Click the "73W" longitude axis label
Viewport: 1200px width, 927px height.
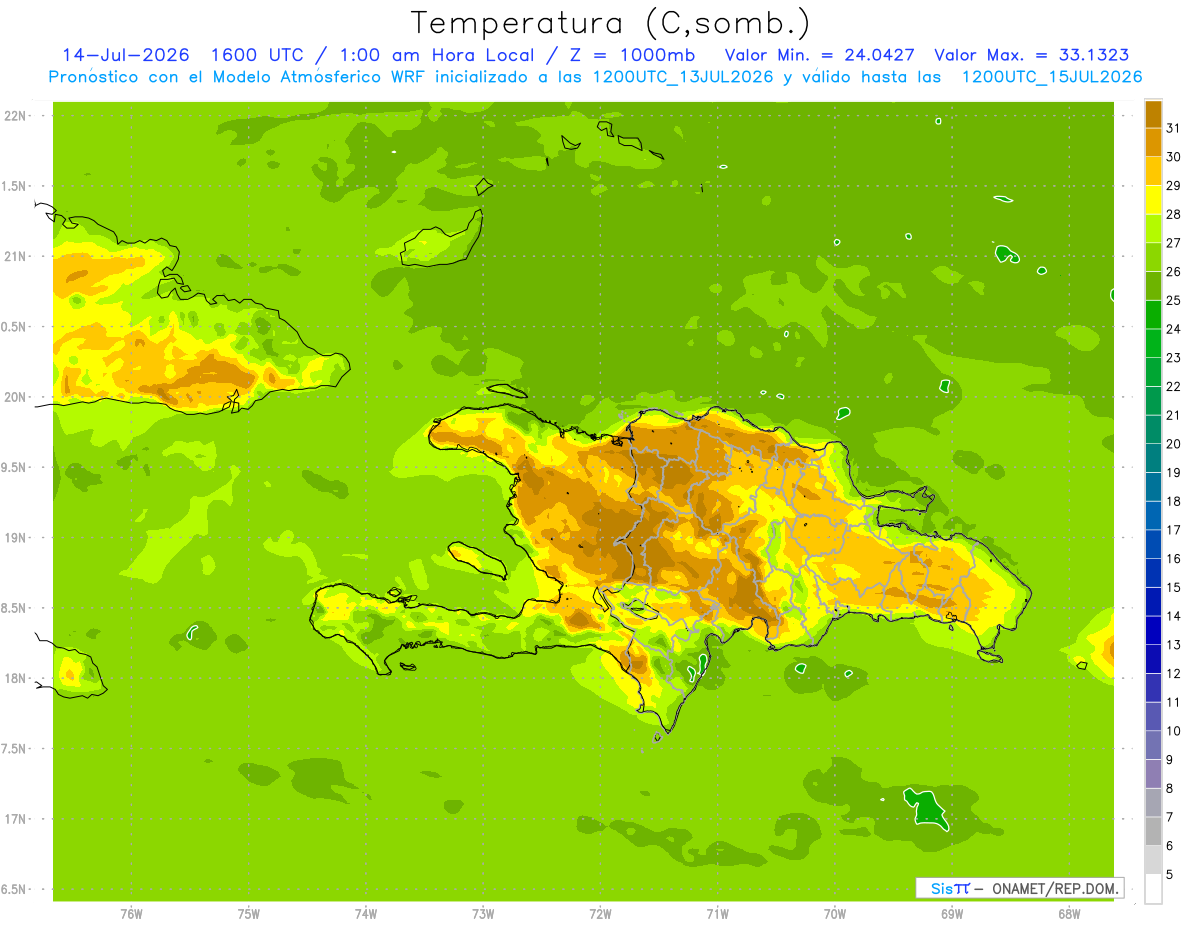pos(483,913)
